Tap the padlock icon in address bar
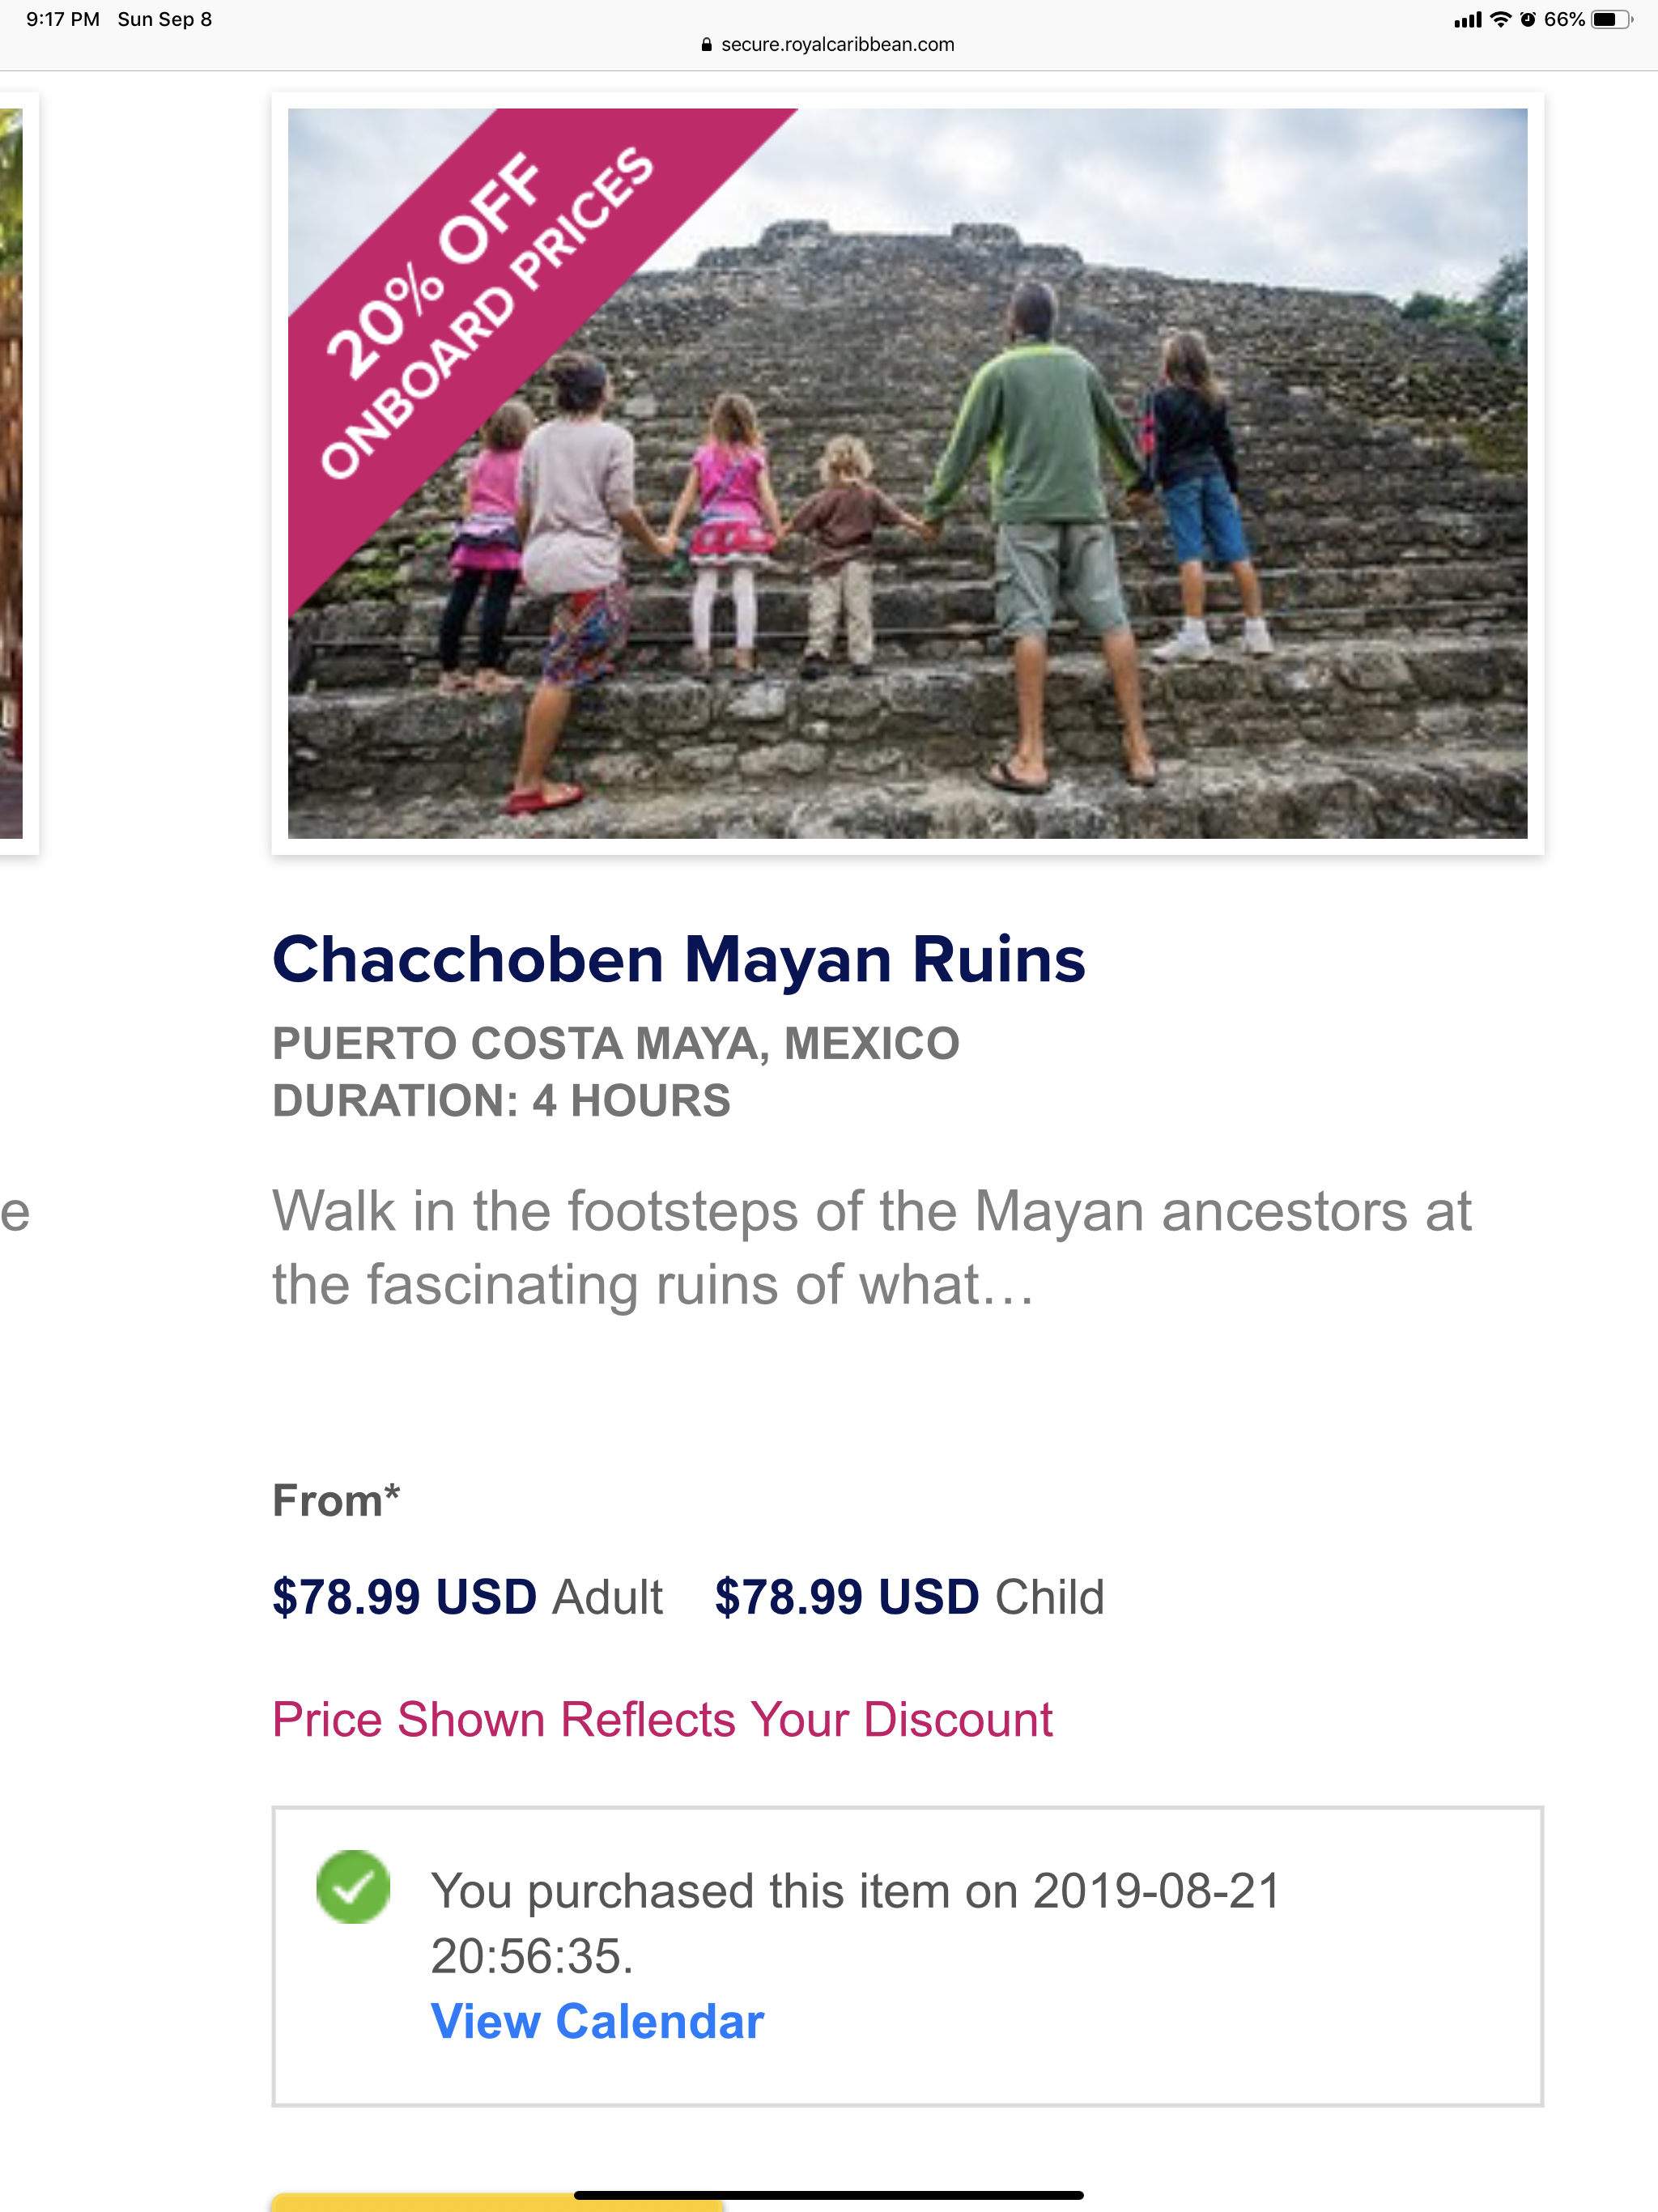This screenshot has width=1658, height=2212. (x=707, y=44)
